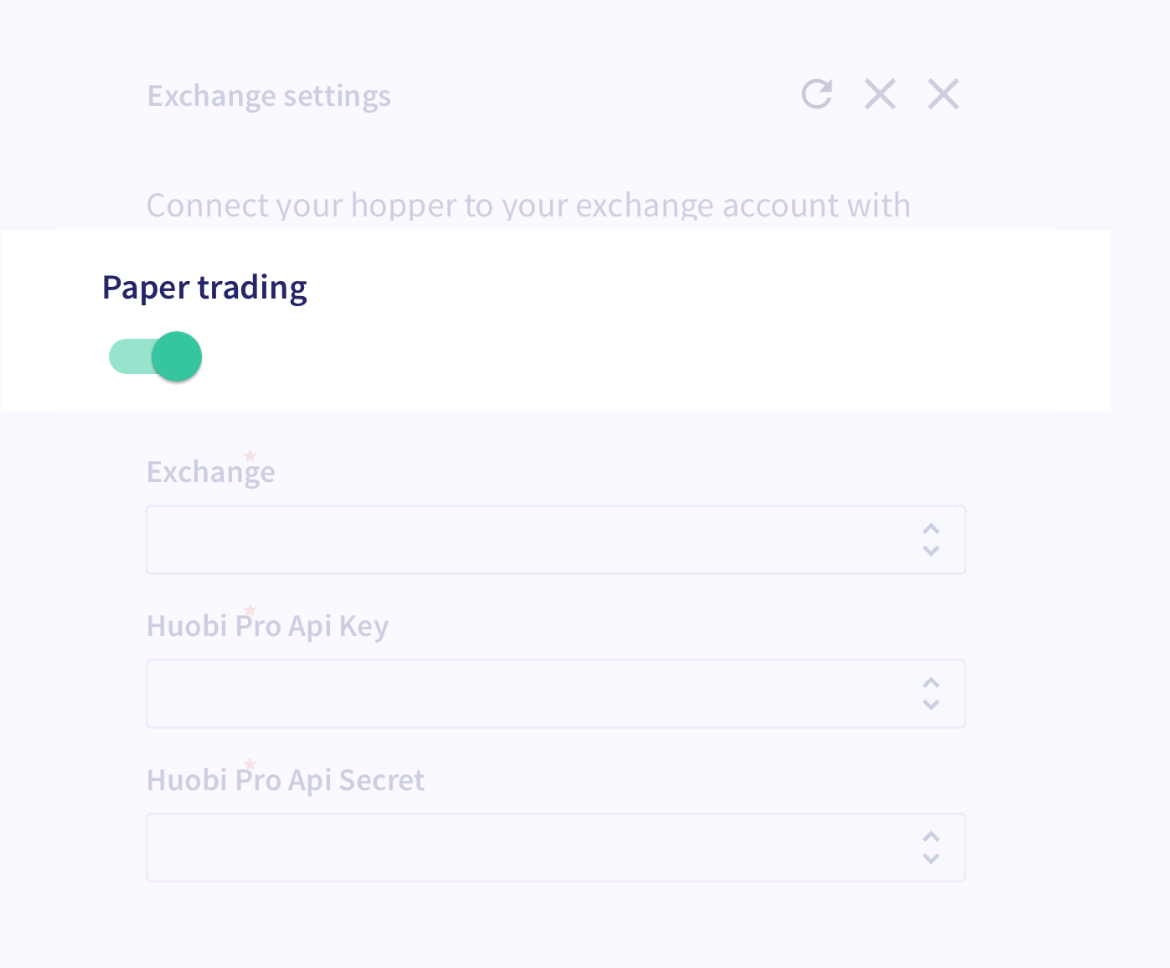Click the Huobi Pro Api Key label
Image resolution: width=1170 pixels, height=968 pixels.
tap(267, 626)
